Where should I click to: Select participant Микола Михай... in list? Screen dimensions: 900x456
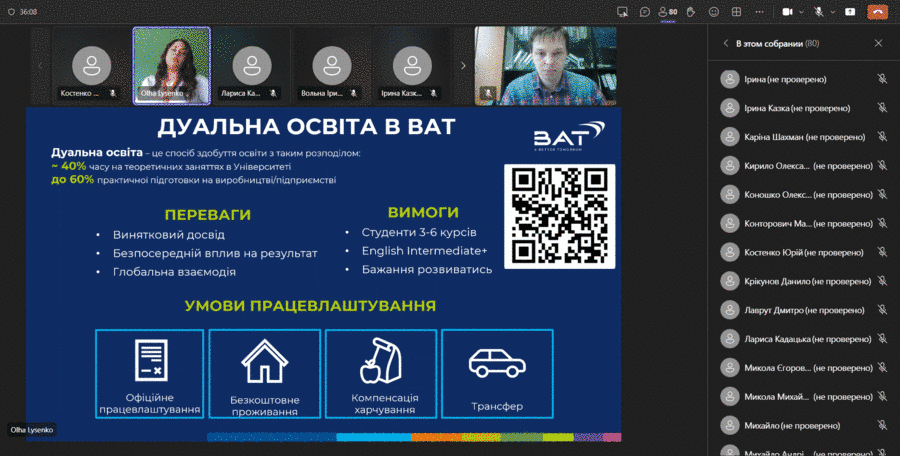804,397
